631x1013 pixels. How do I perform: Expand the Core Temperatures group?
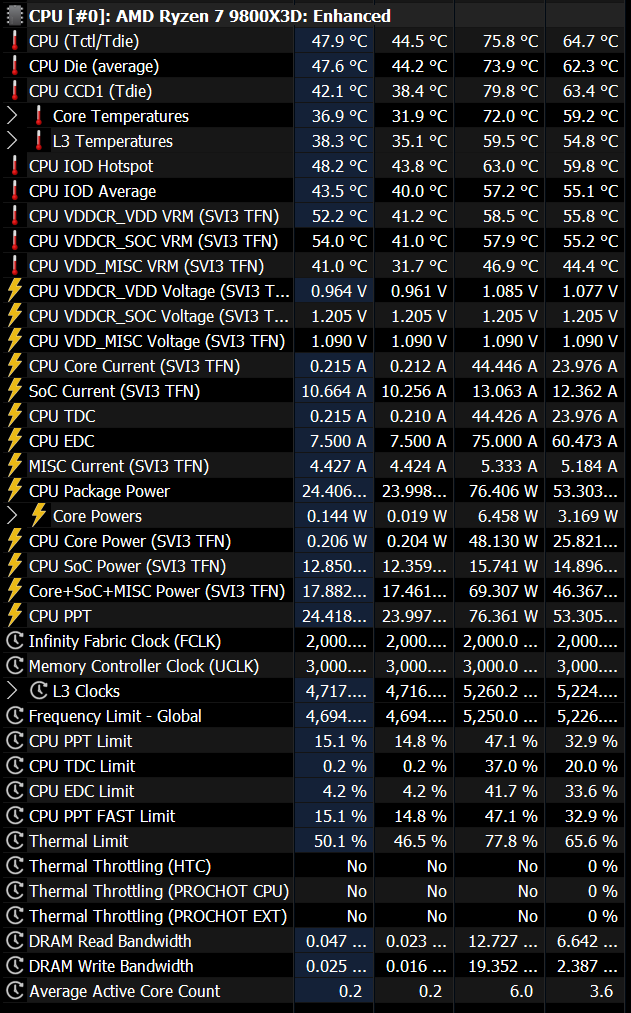(12, 116)
